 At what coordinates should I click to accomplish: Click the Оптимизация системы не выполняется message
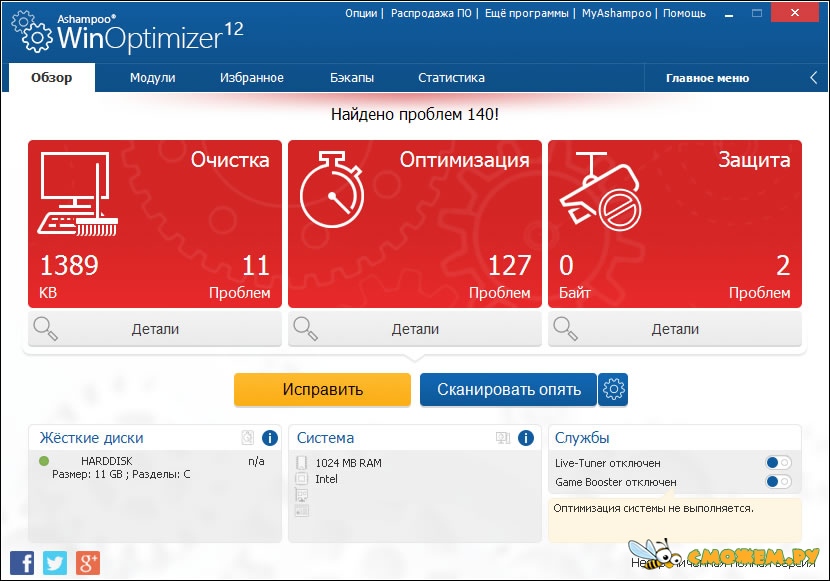tap(653, 509)
